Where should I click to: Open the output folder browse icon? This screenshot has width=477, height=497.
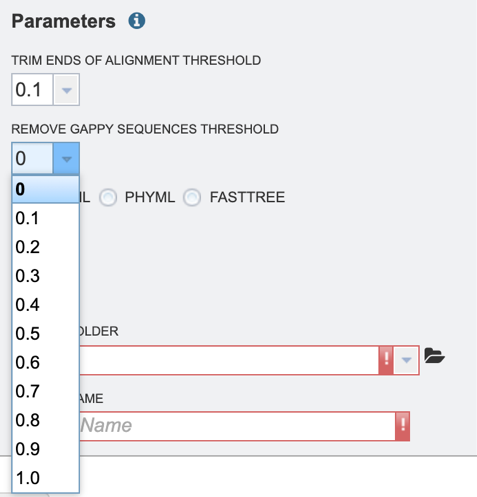(x=434, y=355)
